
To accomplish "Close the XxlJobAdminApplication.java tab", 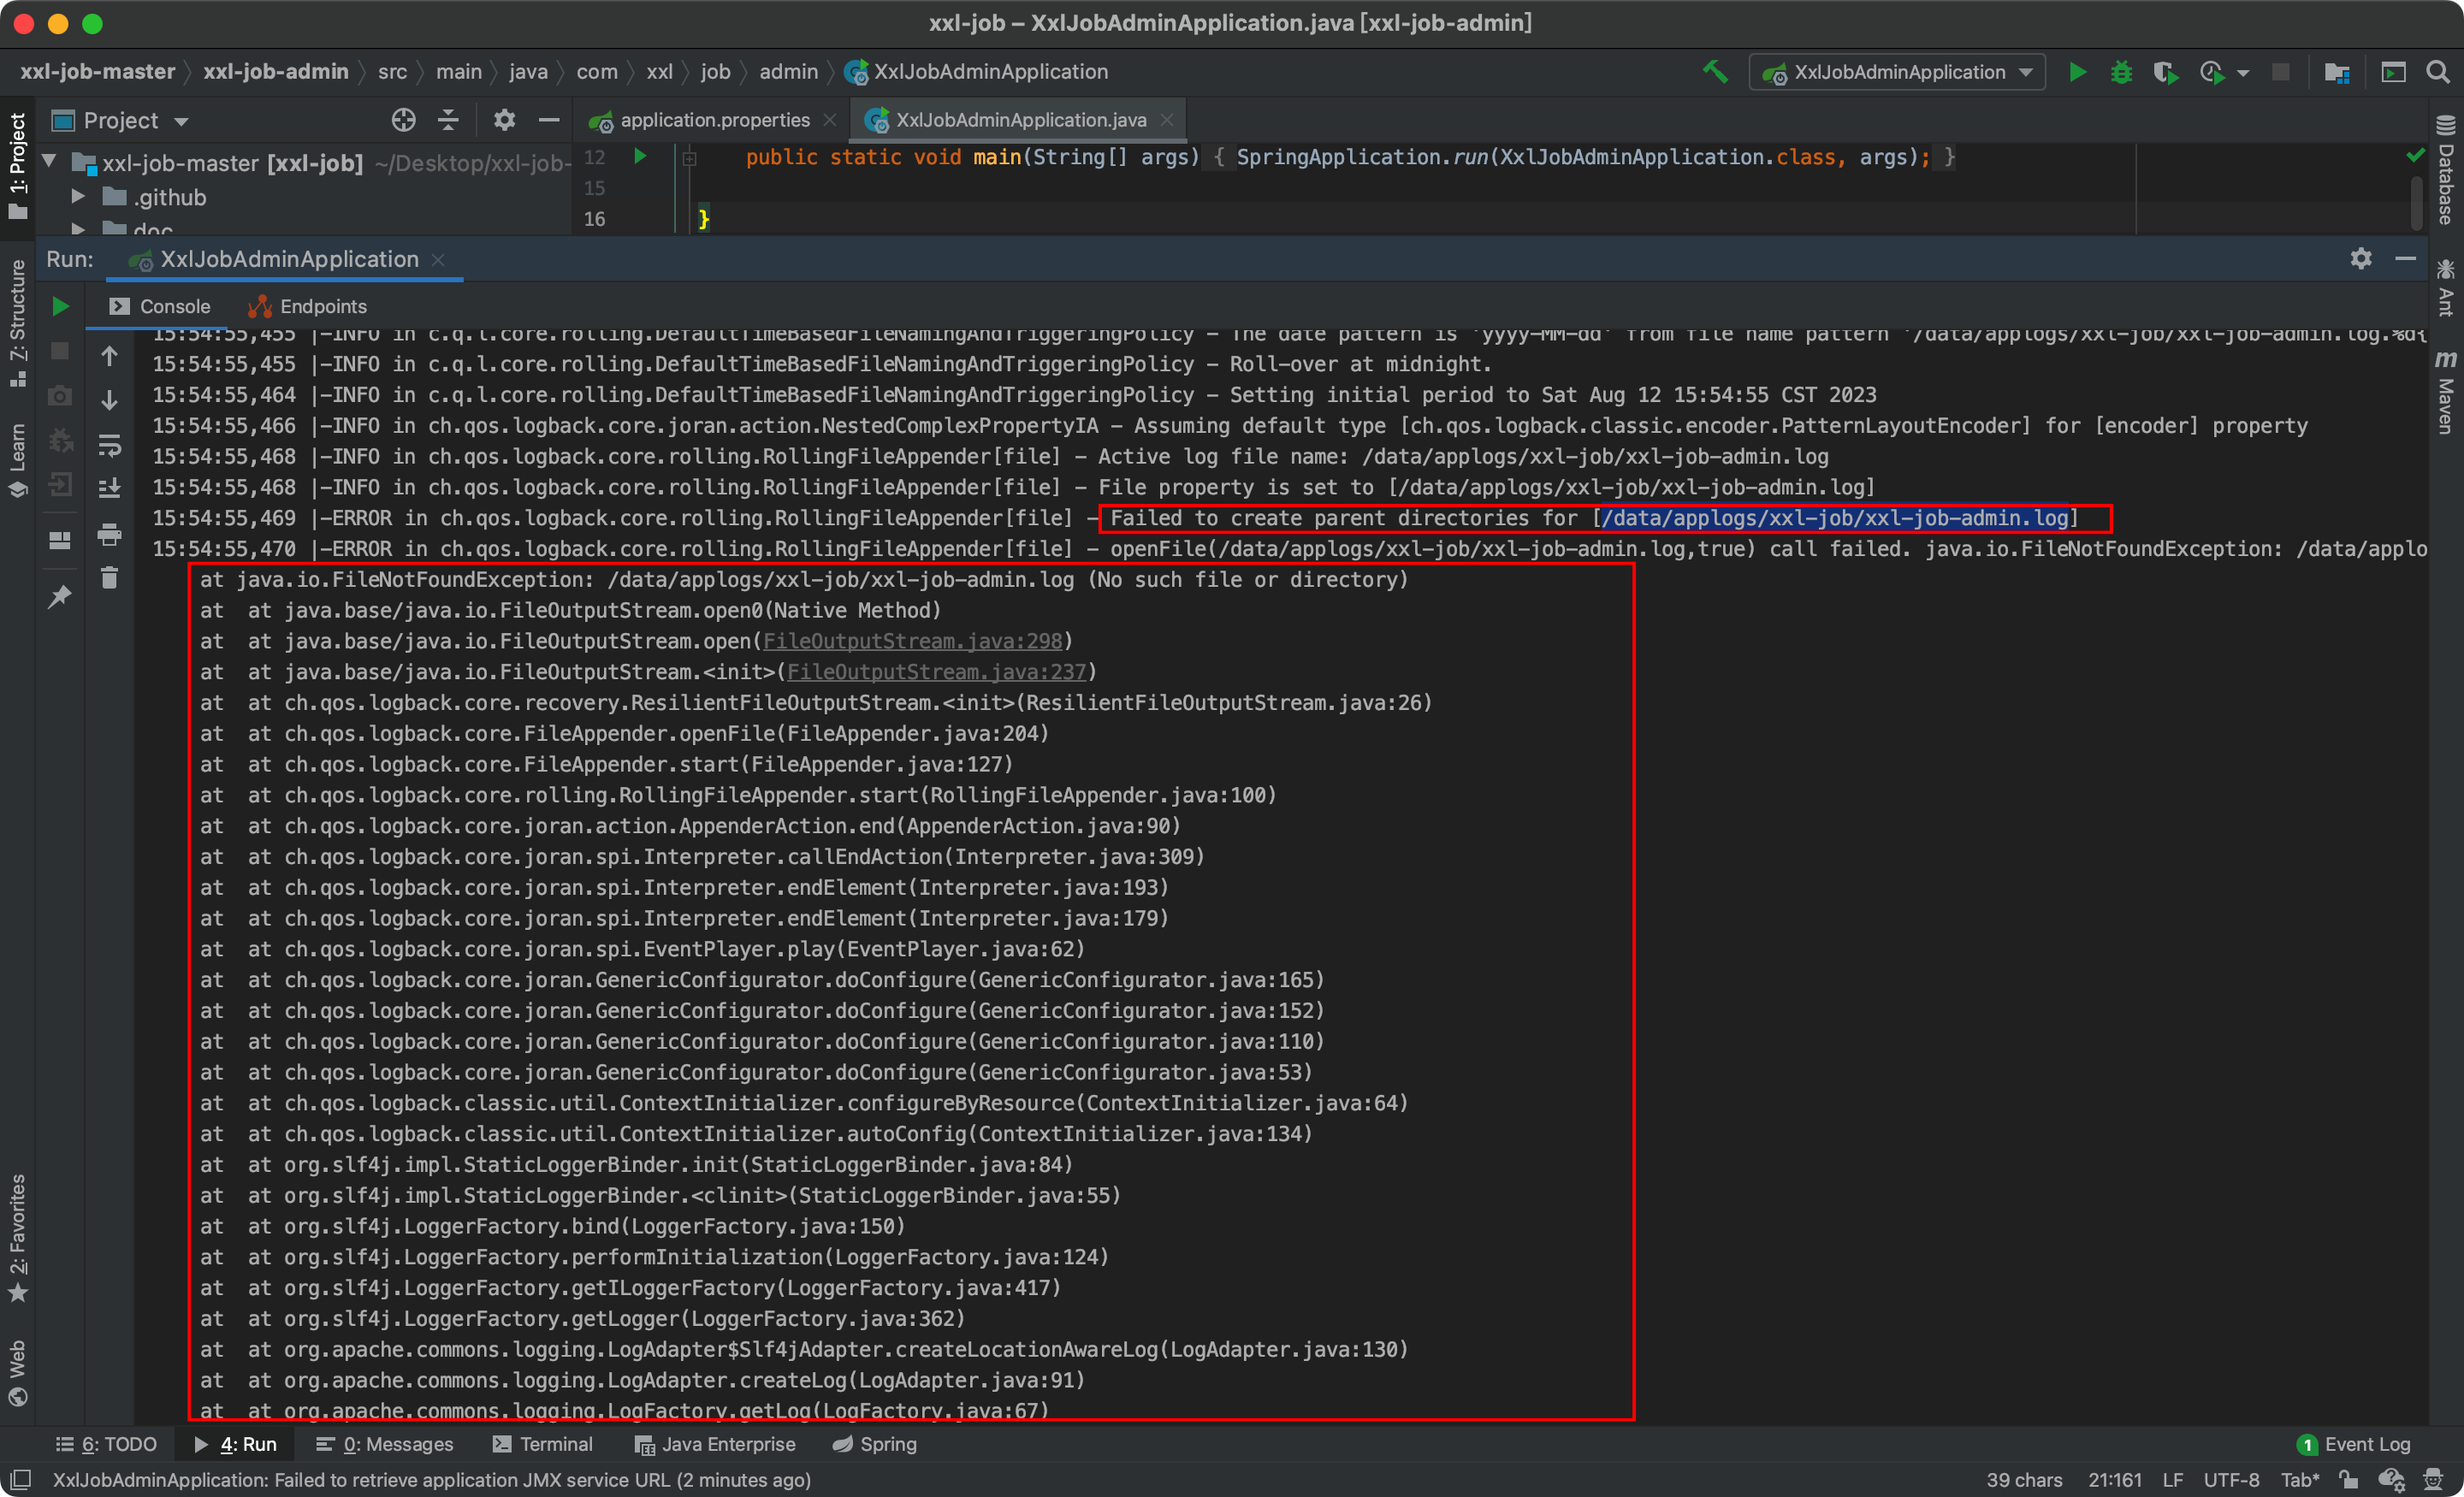I will click(1166, 120).
